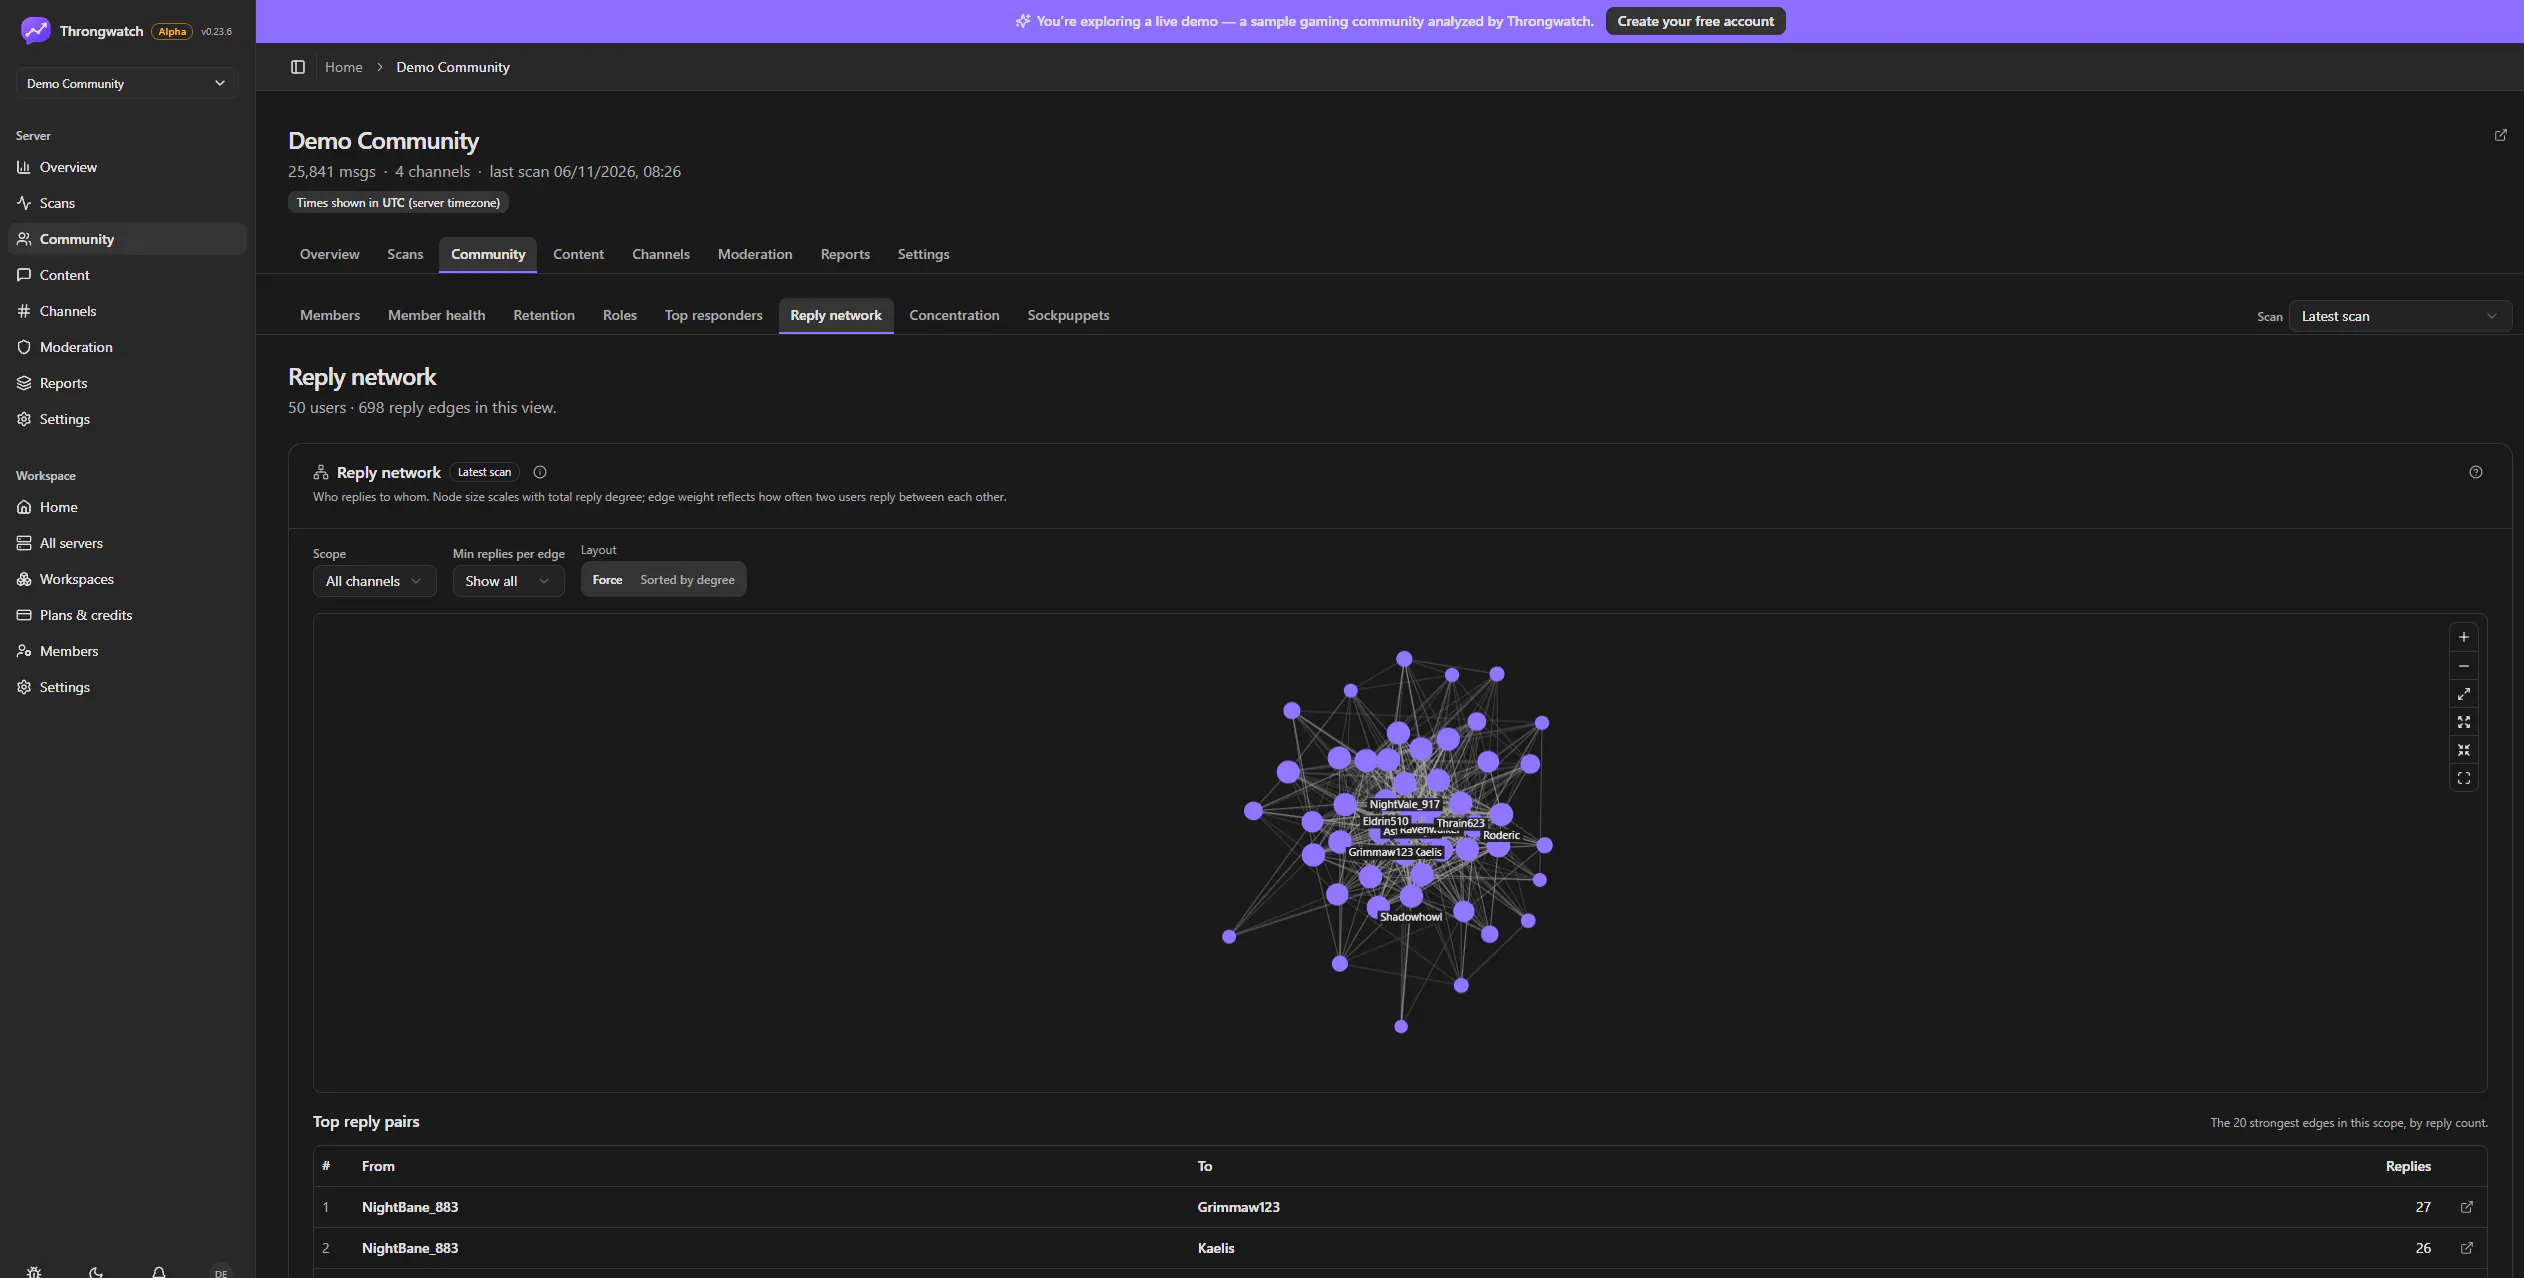The image size is (2524, 1278).
Task: Open Channels in the Server sidebar
Action: pos(127,311)
